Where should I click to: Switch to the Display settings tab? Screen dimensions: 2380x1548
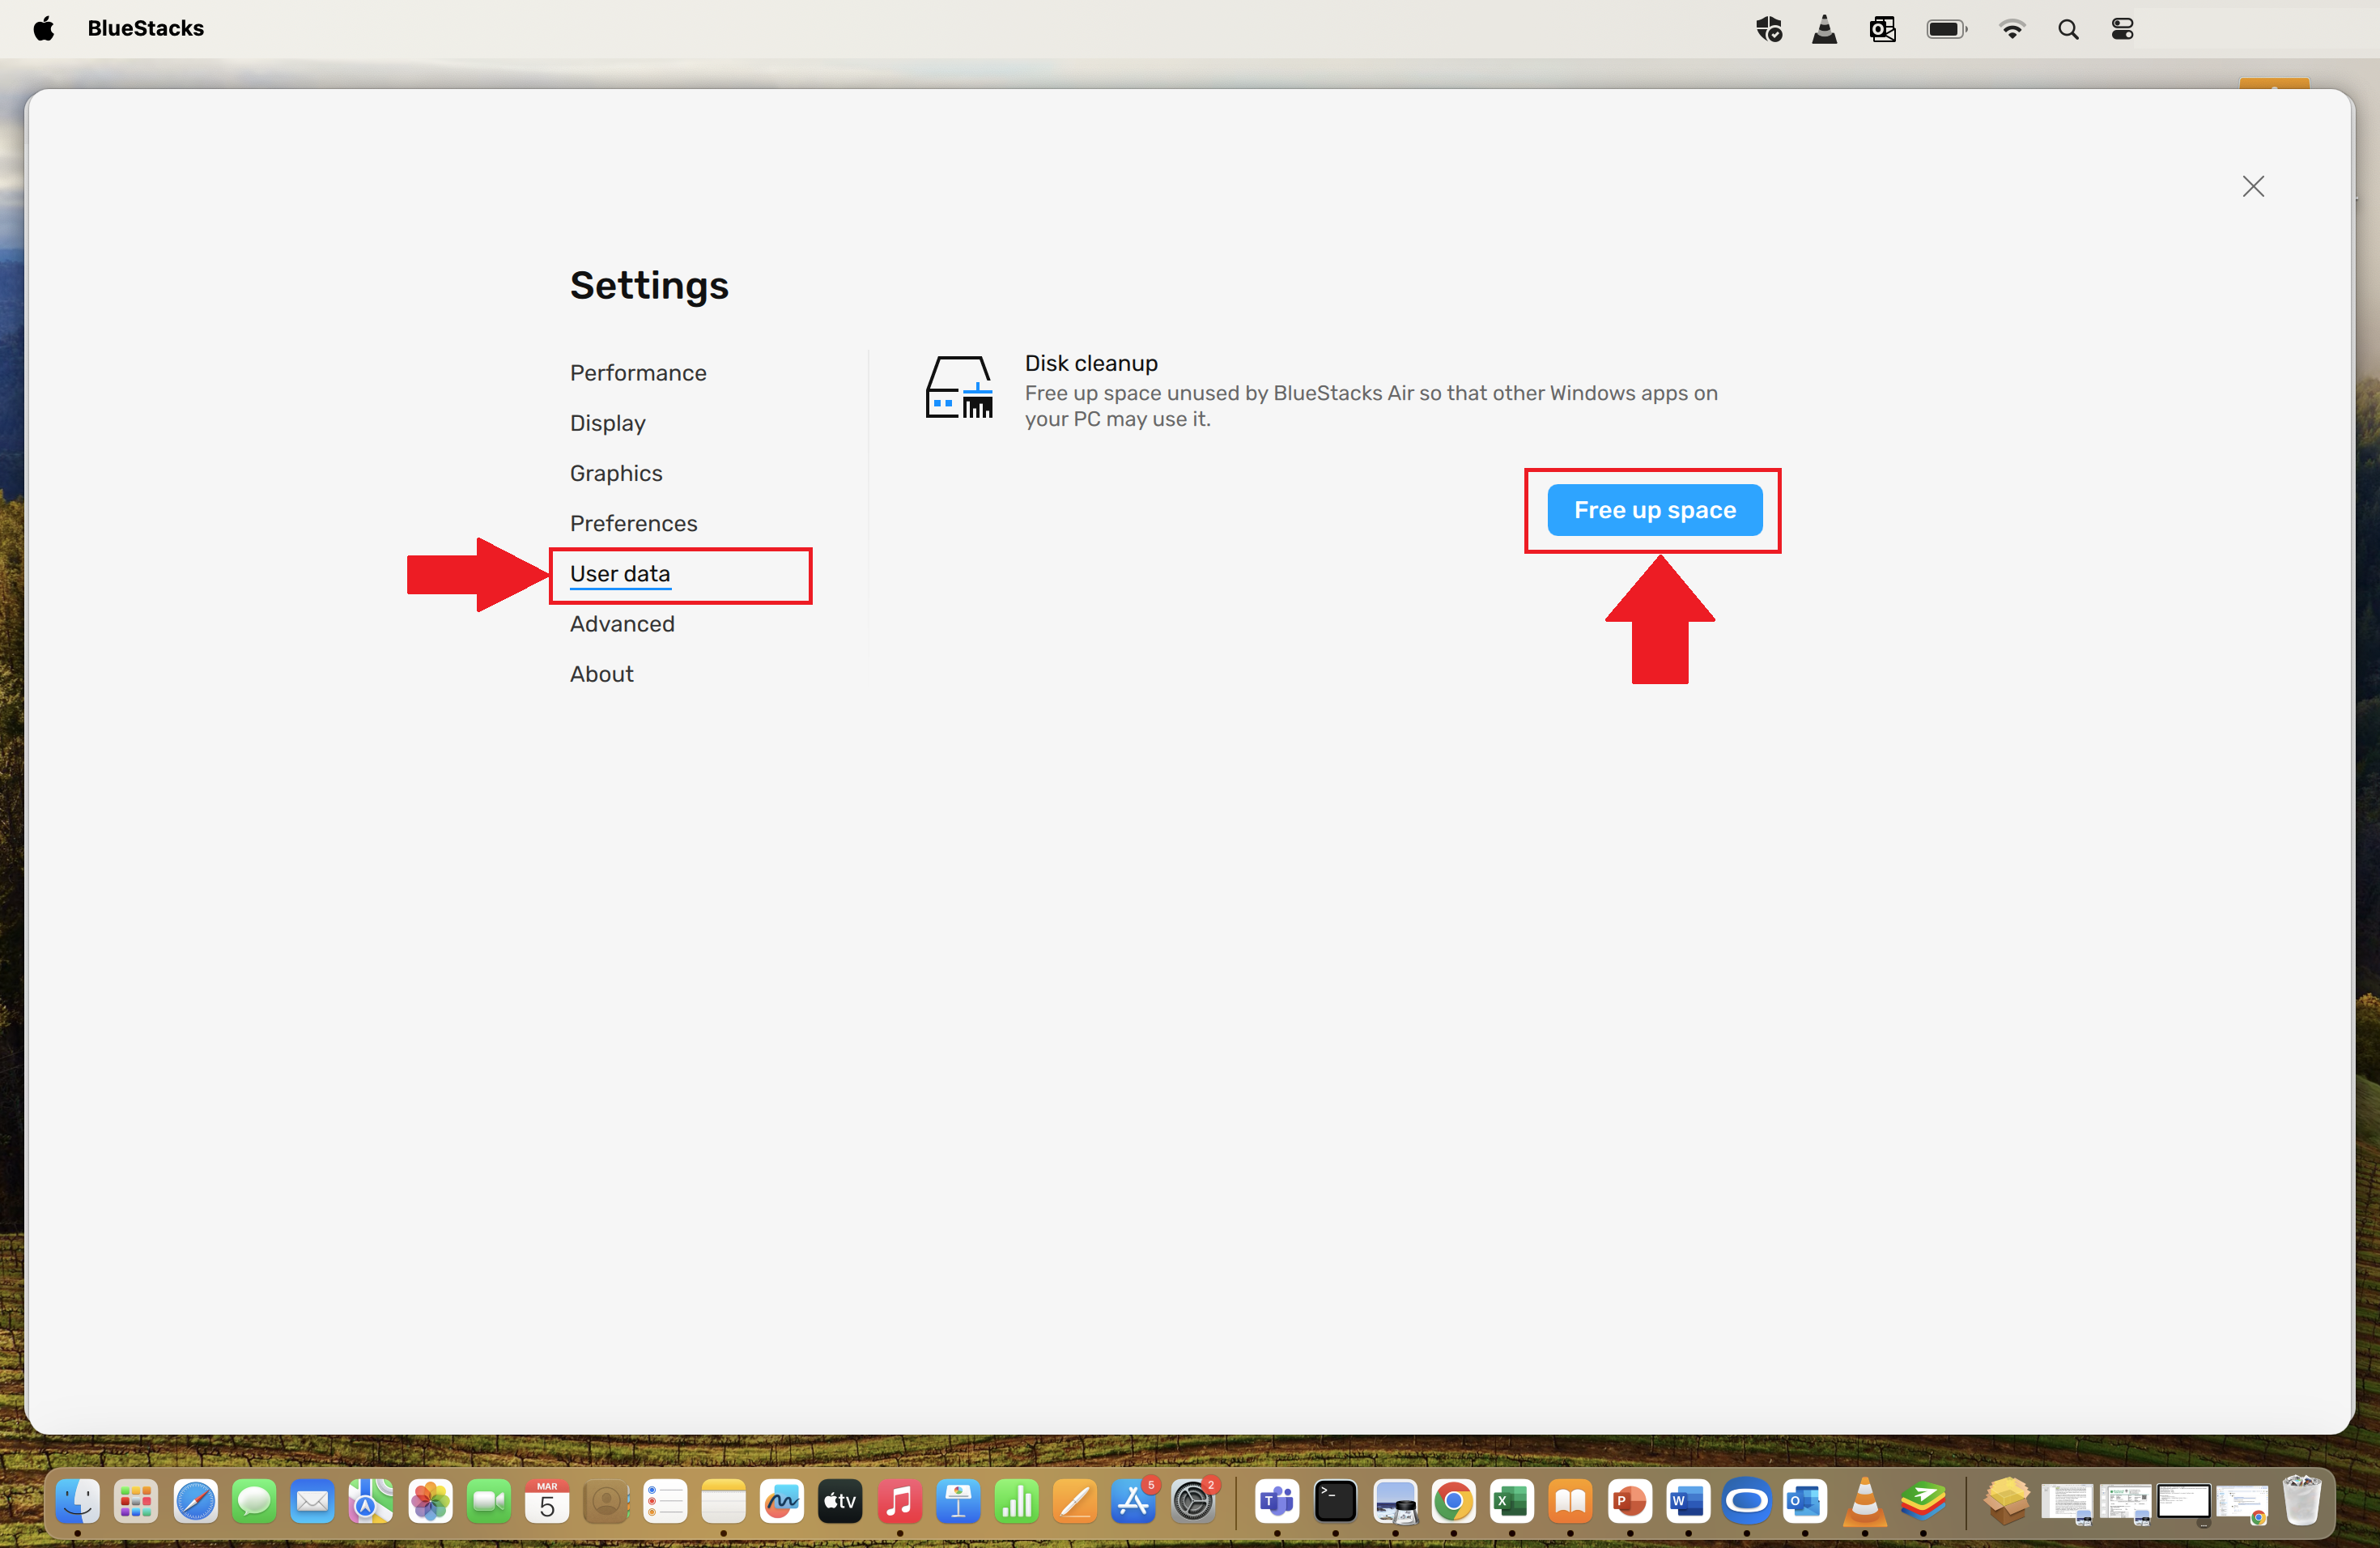click(x=607, y=423)
